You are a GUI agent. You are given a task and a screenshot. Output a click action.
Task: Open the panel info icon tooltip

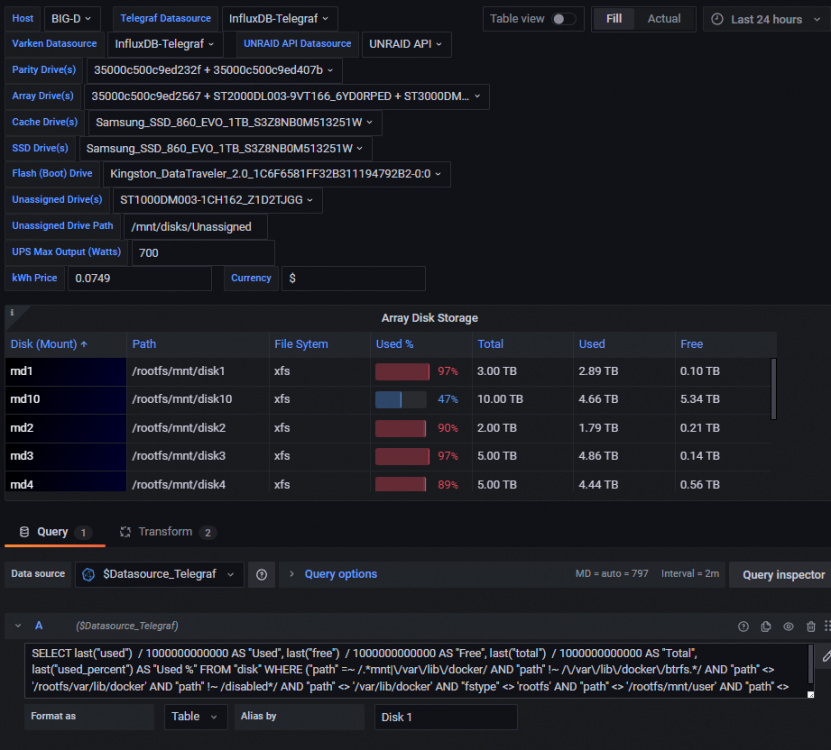12,313
